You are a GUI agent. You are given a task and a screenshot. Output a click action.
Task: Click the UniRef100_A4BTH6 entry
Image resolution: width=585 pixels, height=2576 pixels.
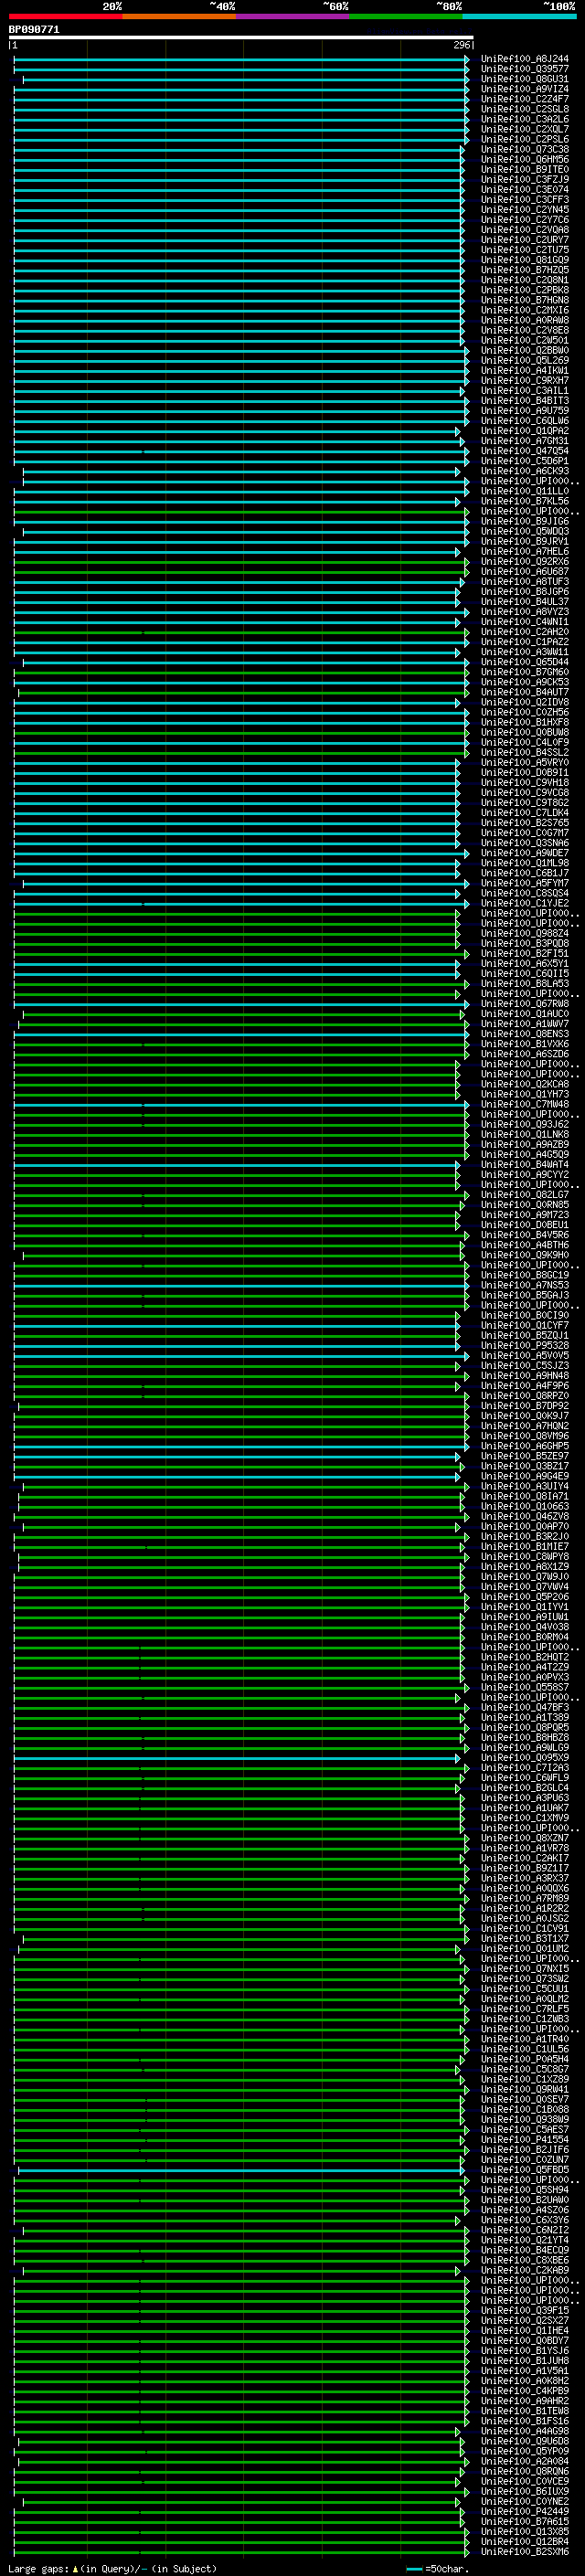click(x=525, y=1245)
